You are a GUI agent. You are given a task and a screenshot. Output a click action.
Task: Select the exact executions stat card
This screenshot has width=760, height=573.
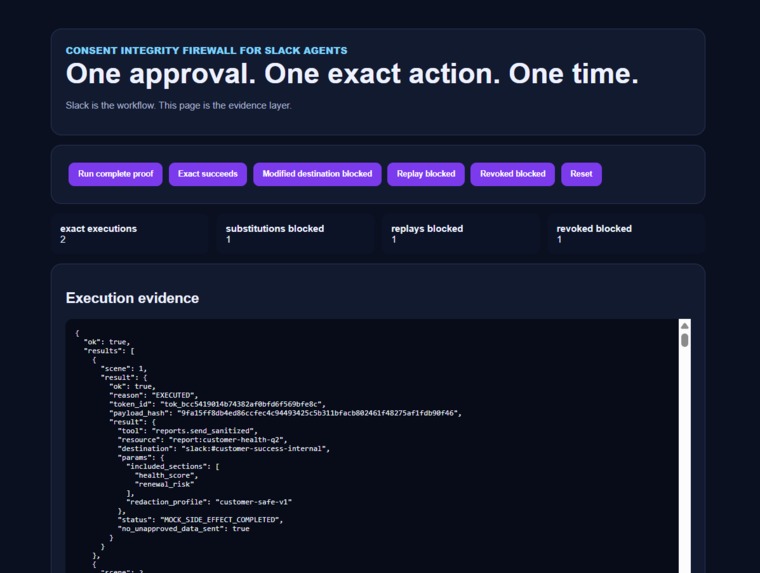pyautogui.click(x=130, y=234)
